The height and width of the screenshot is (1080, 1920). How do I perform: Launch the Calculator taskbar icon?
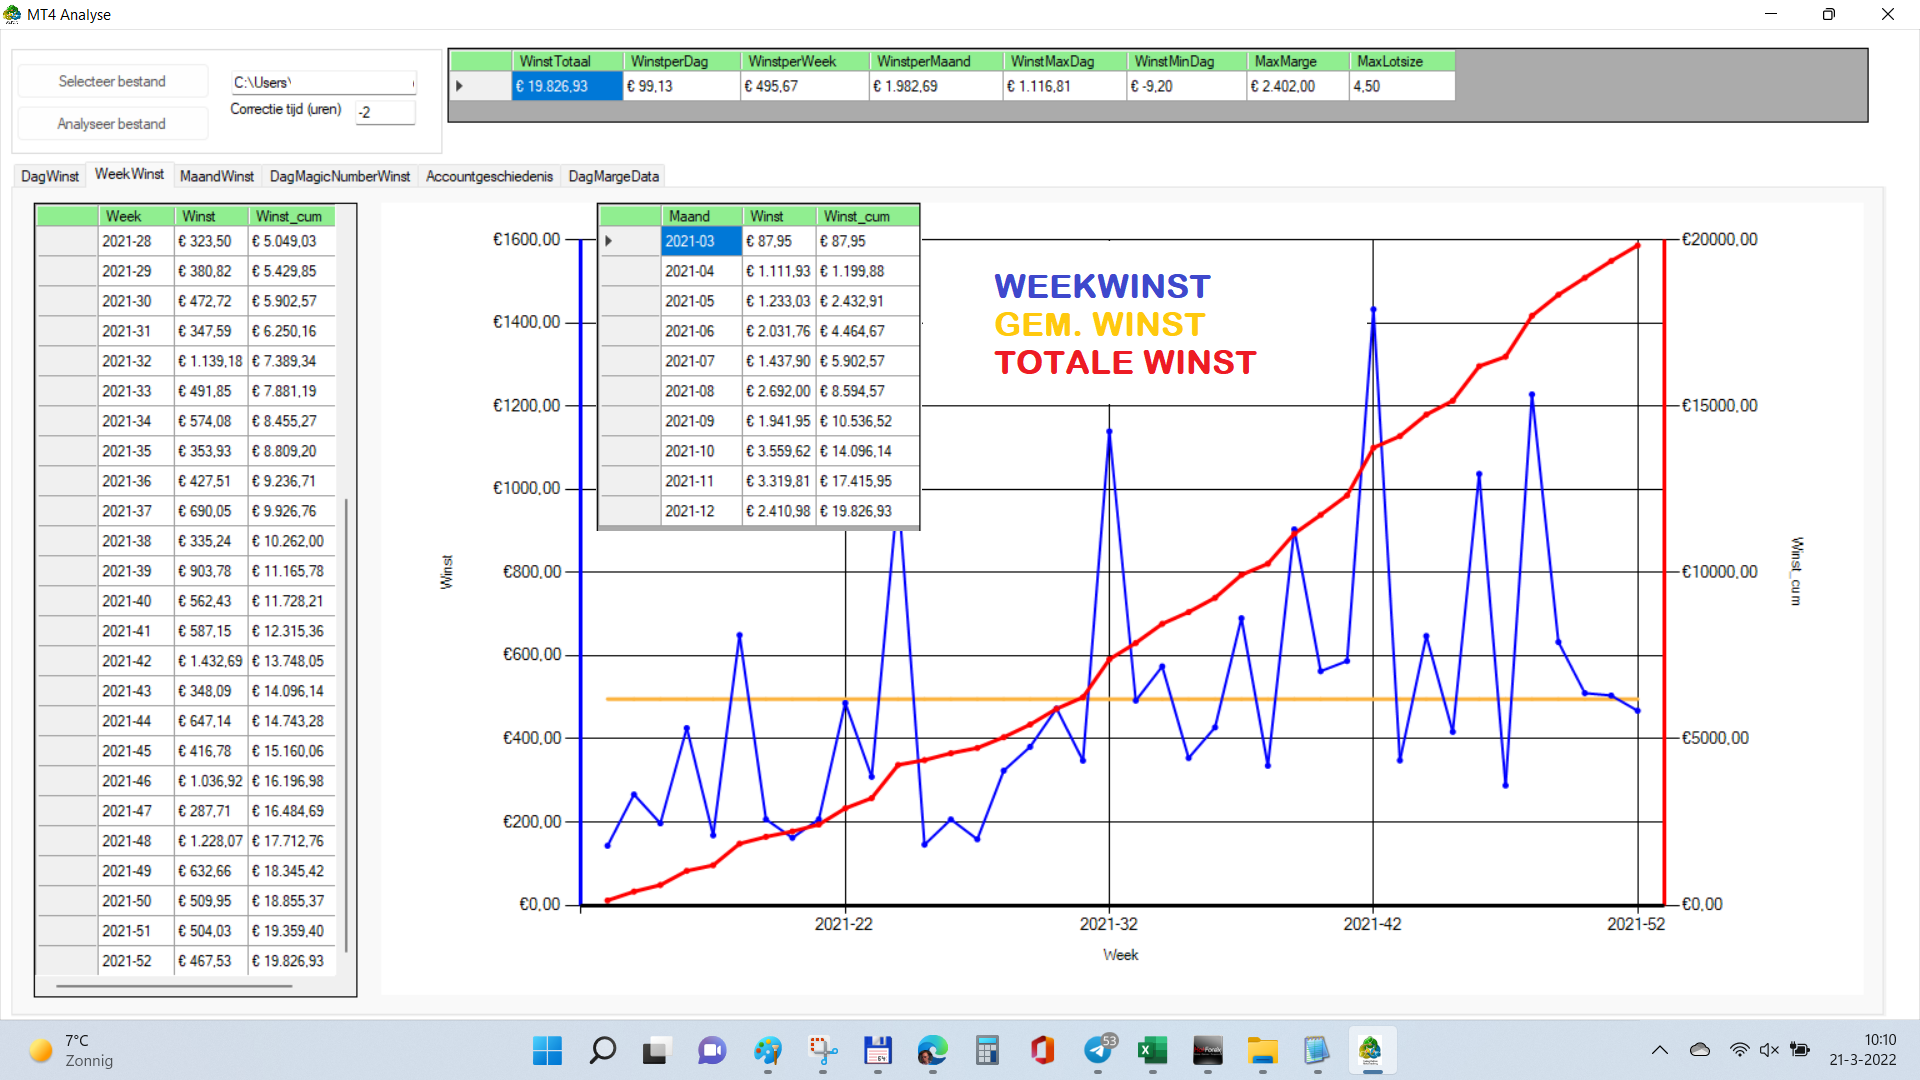pos(987,1050)
